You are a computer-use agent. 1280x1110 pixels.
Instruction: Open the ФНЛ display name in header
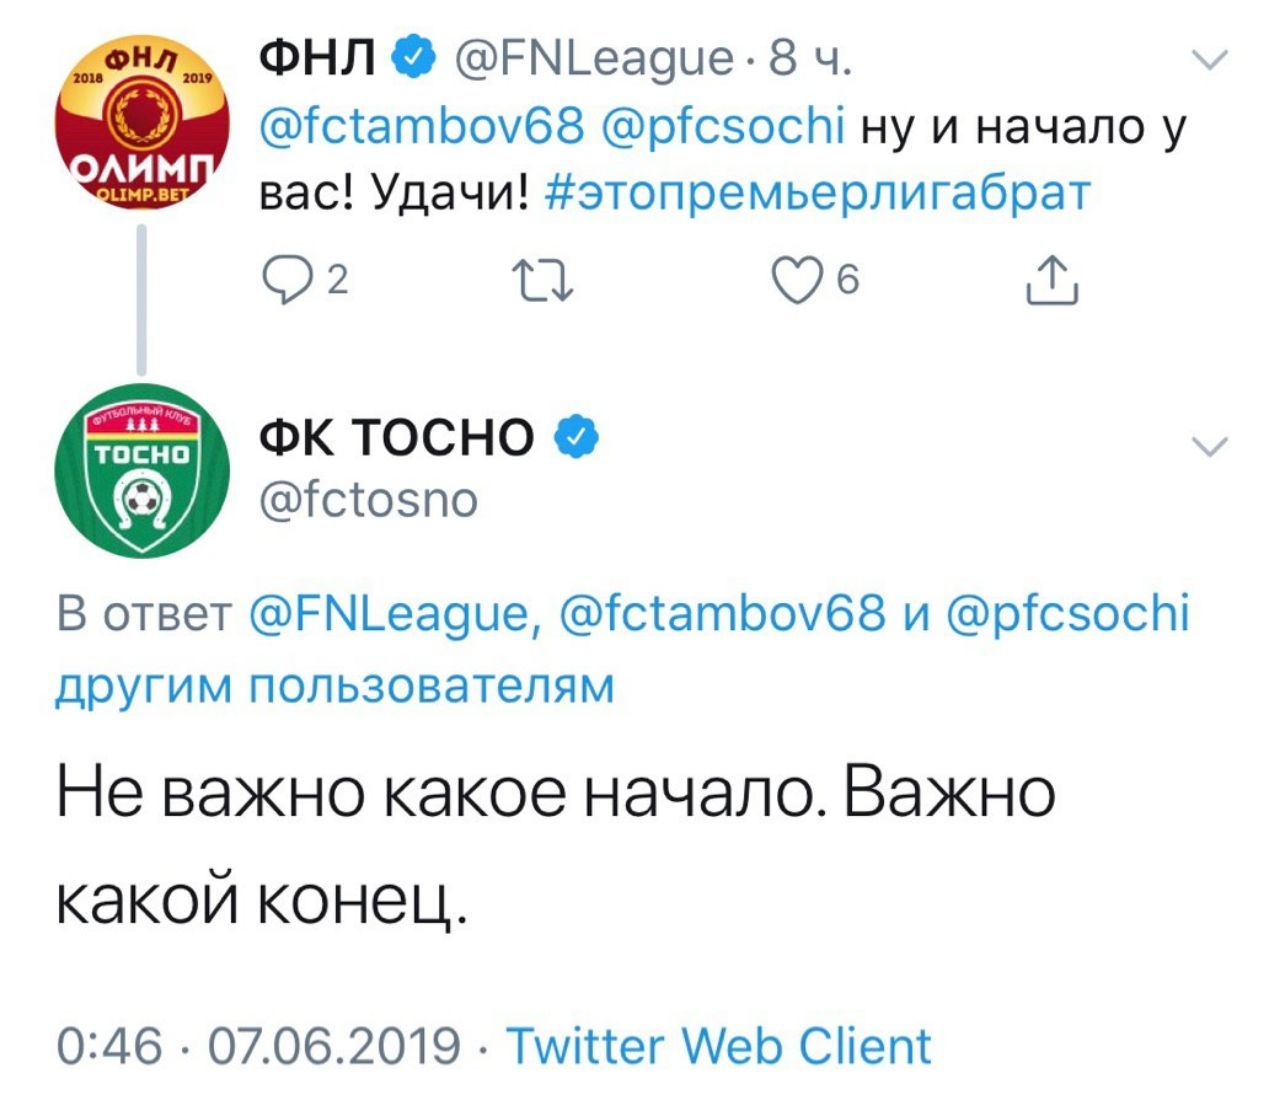[316, 58]
